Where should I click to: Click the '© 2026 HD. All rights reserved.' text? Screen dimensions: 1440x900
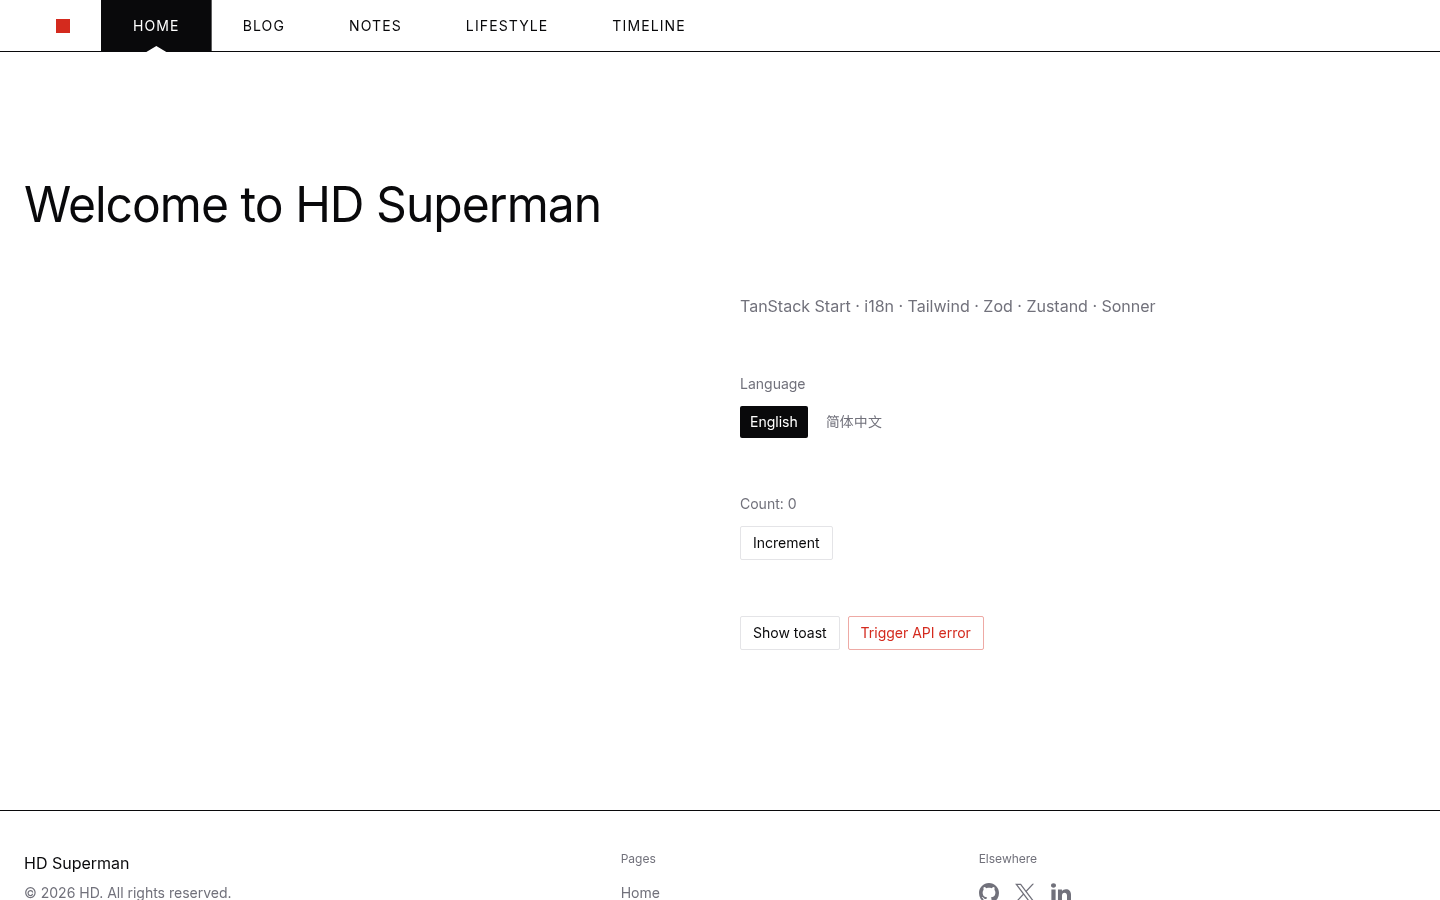(128, 892)
